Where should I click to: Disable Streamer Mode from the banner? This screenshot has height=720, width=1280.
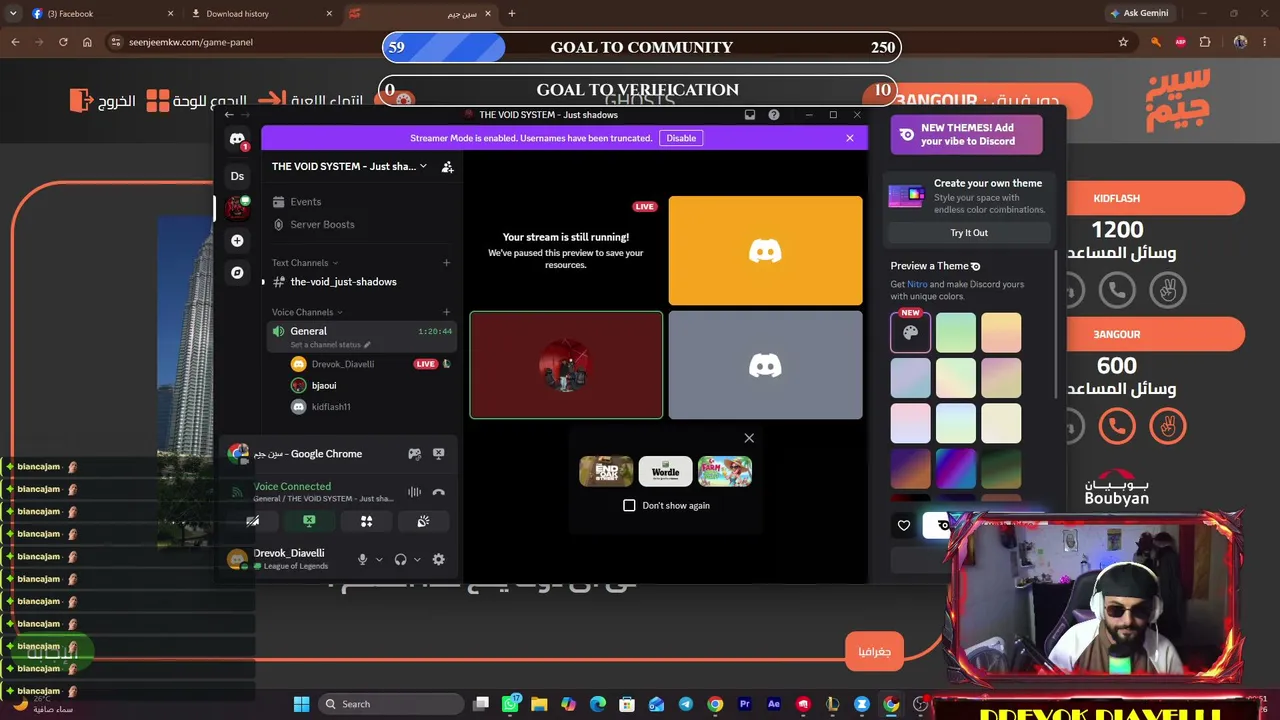point(681,138)
